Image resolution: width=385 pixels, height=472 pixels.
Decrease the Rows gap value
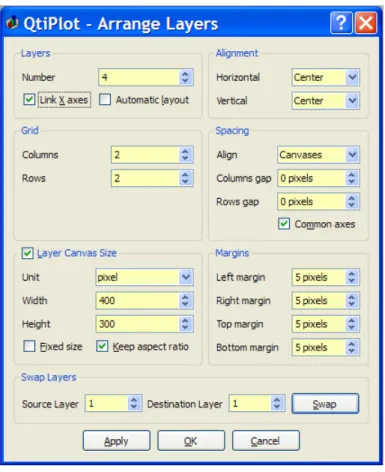click(x=352, y=205)
